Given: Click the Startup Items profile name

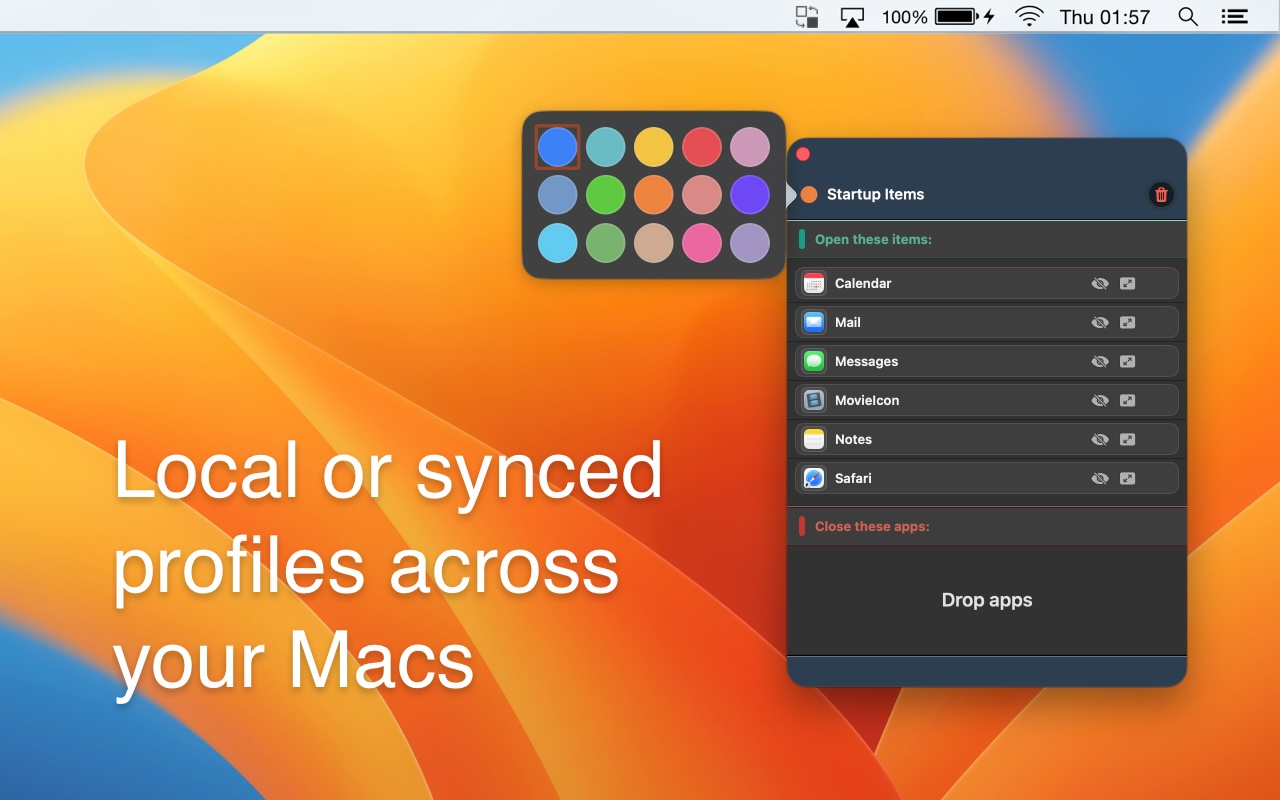Looking at the screenshot, I should tap(874, 194).
